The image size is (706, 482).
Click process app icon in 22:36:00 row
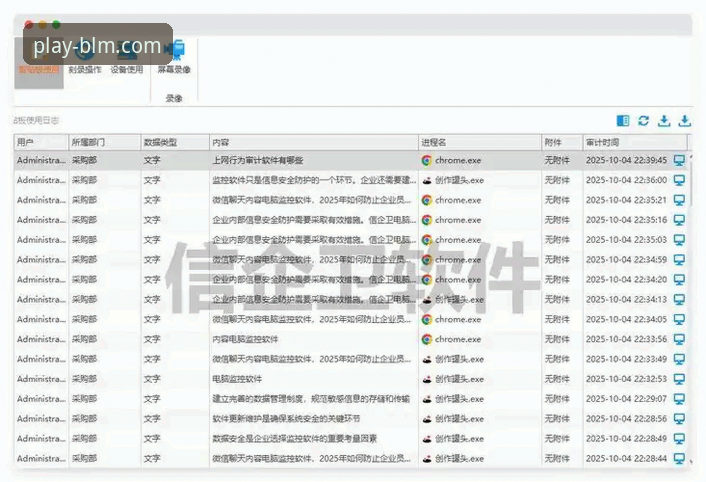tap(427, 180)
